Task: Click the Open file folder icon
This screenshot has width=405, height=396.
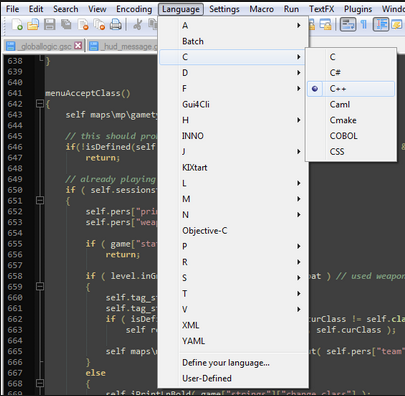Action: [x=33, y=25]
